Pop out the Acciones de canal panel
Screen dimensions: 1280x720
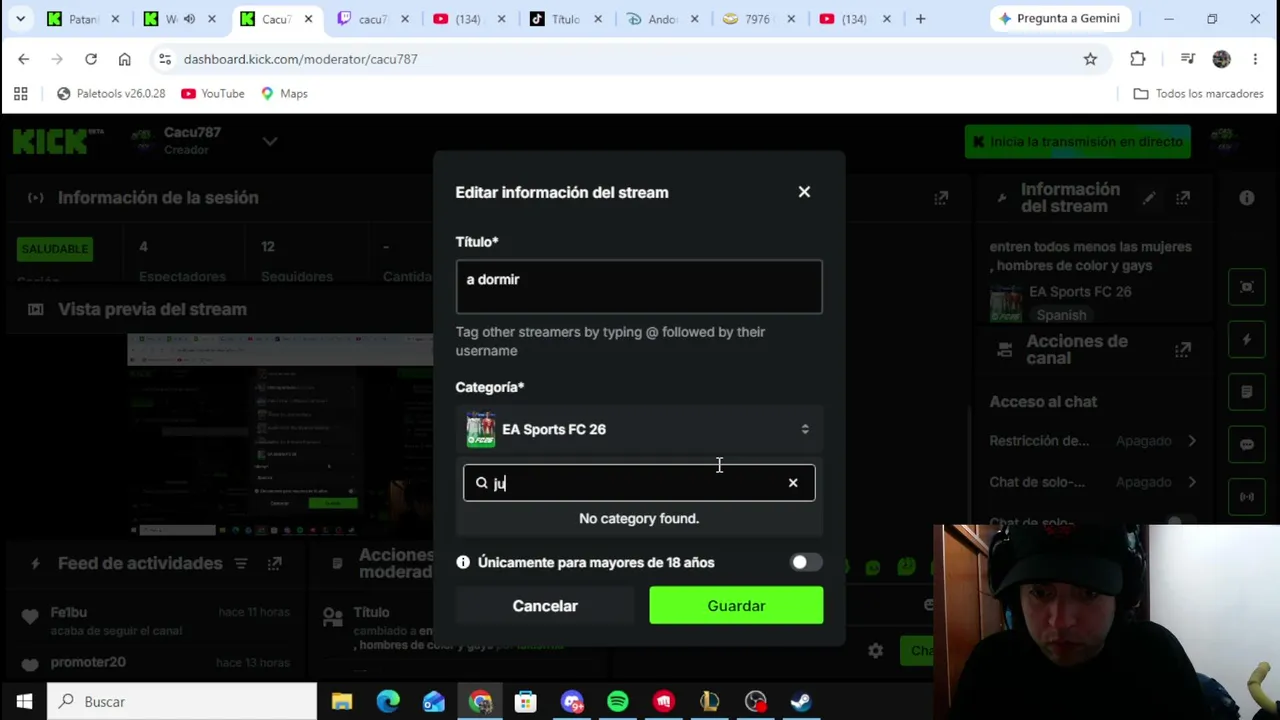pyautogui.click(x=1183, y=349)
